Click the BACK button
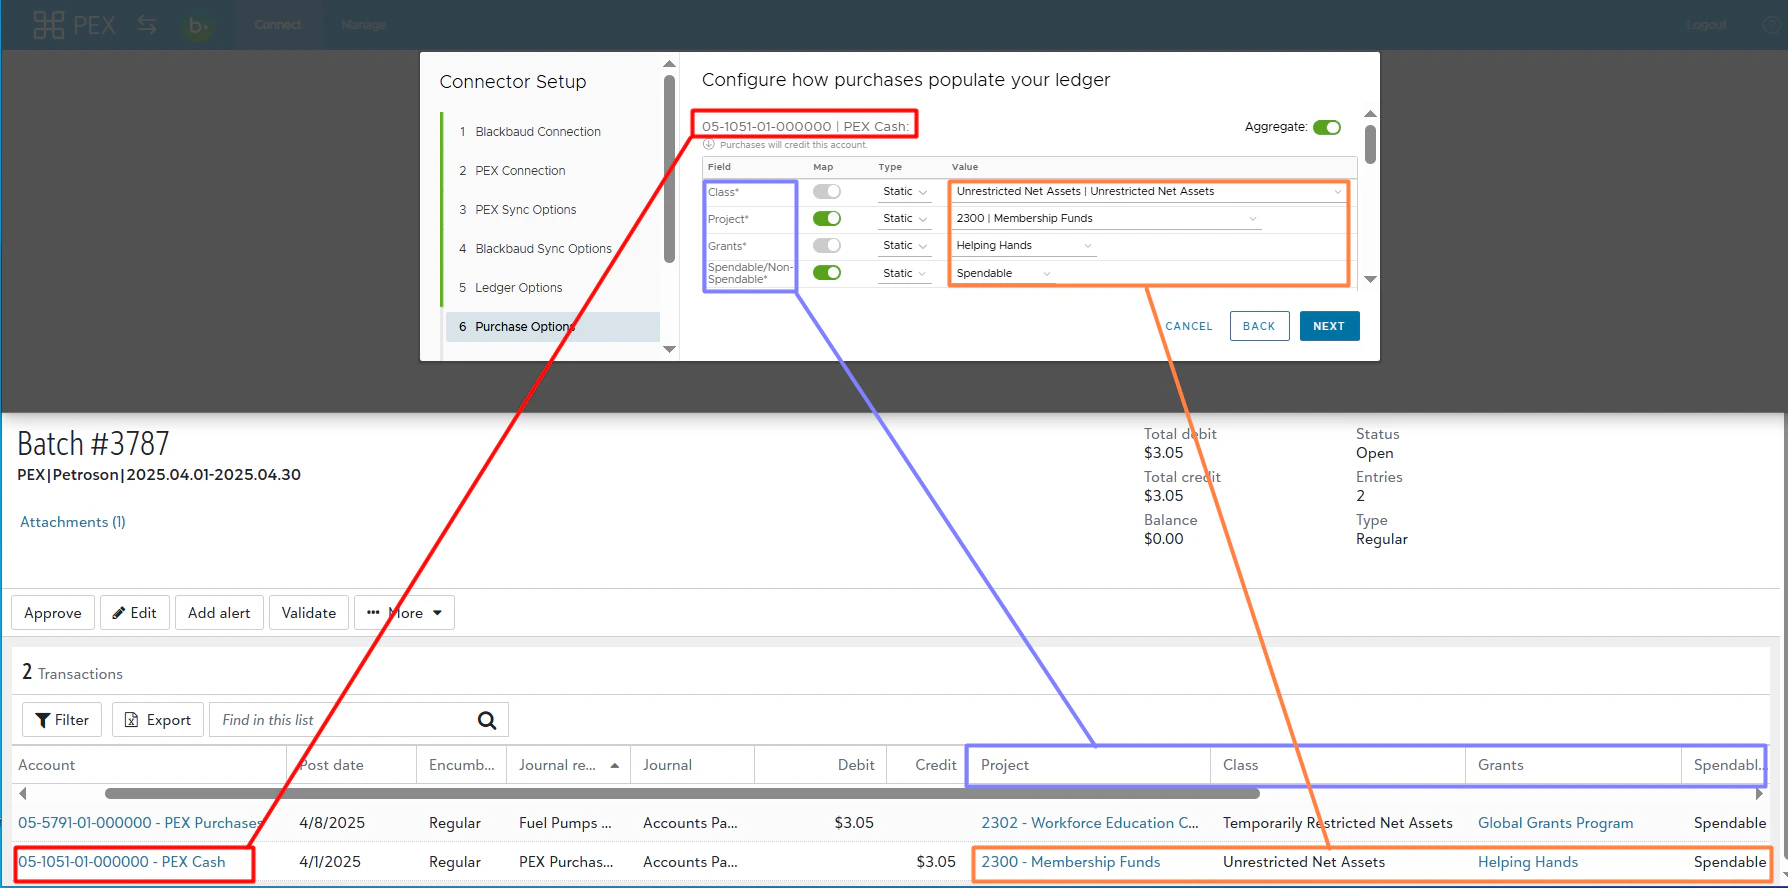1788x888 pixels. 1259,326
